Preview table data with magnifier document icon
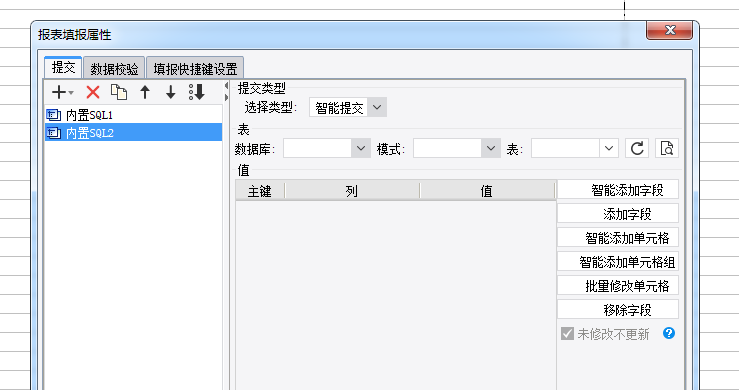Image resolution: width=739 pixels, height=390 pixels. [667, 148]
